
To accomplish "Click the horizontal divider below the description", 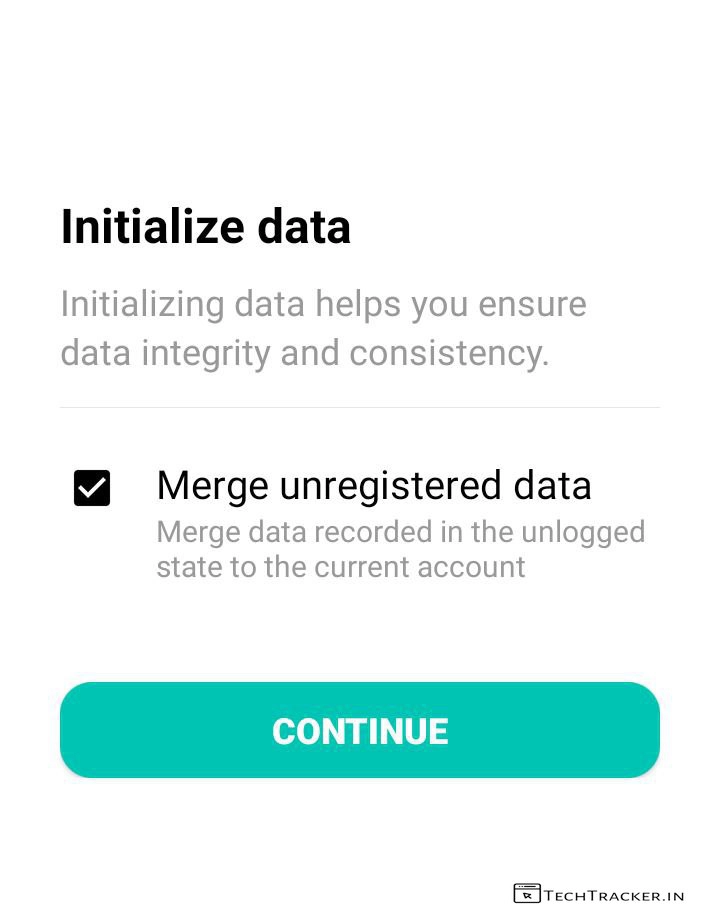I will (x=360, y=407).
